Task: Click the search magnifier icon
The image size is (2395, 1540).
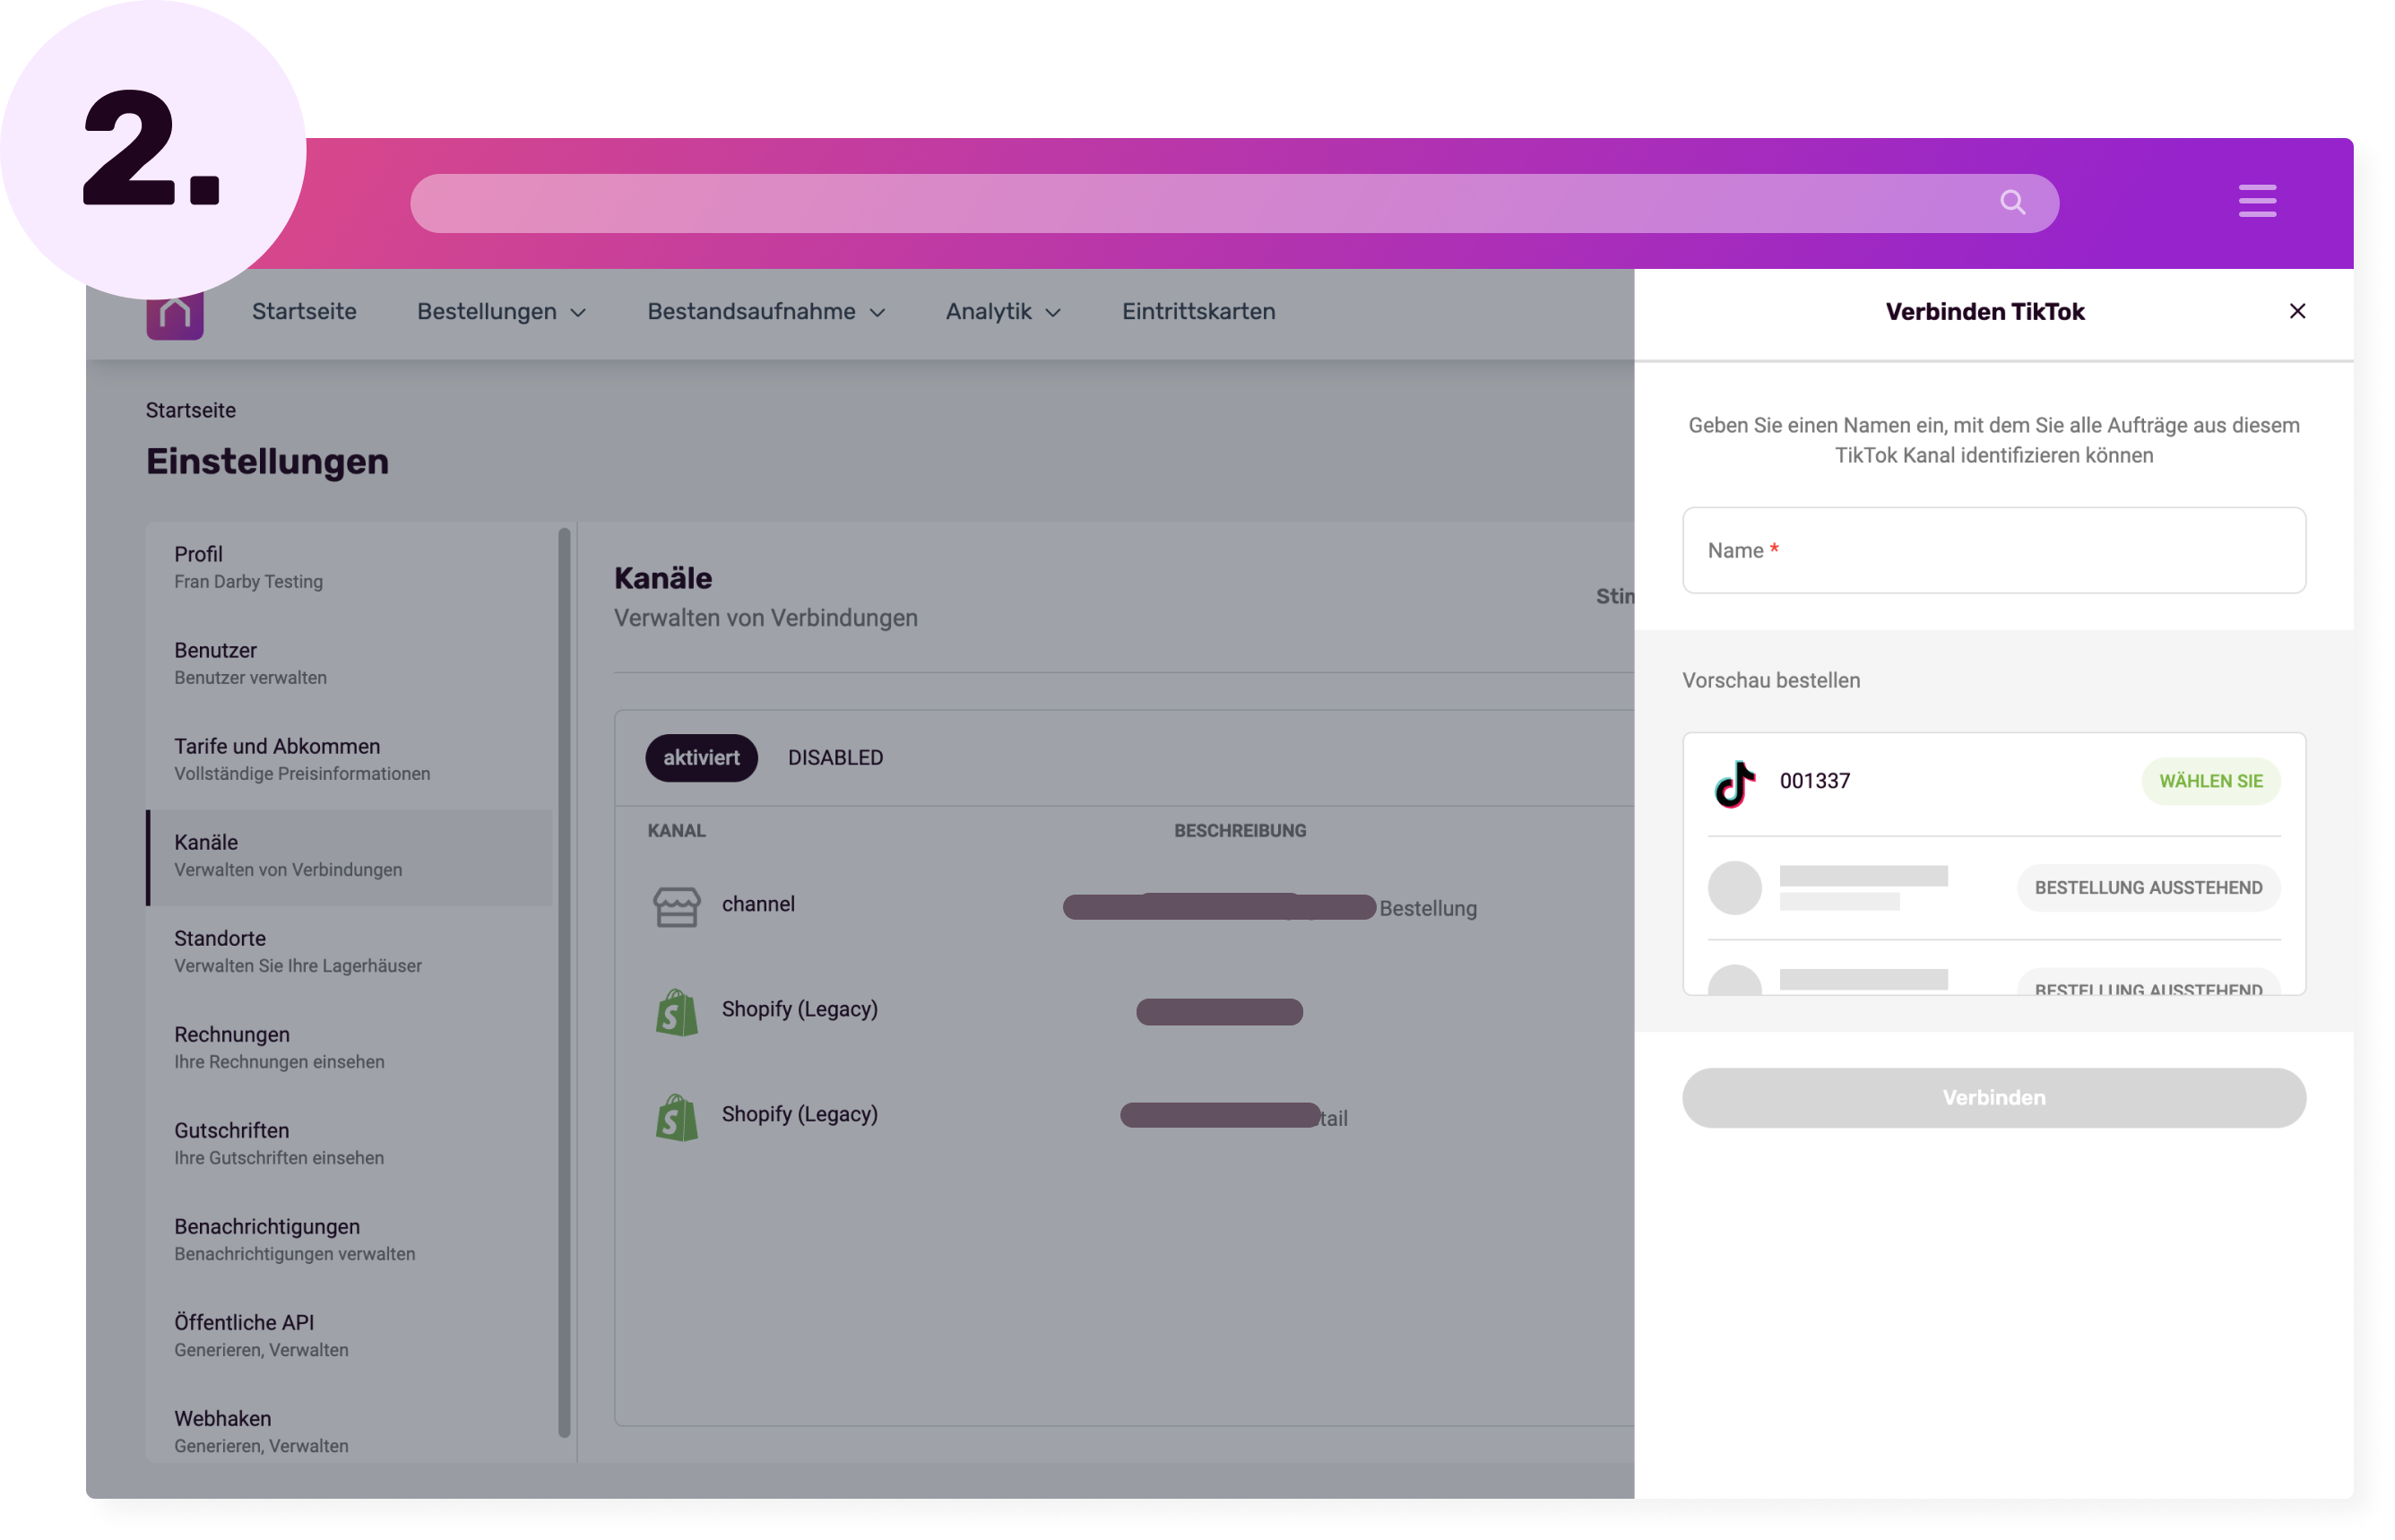Action: (2012, 203)
